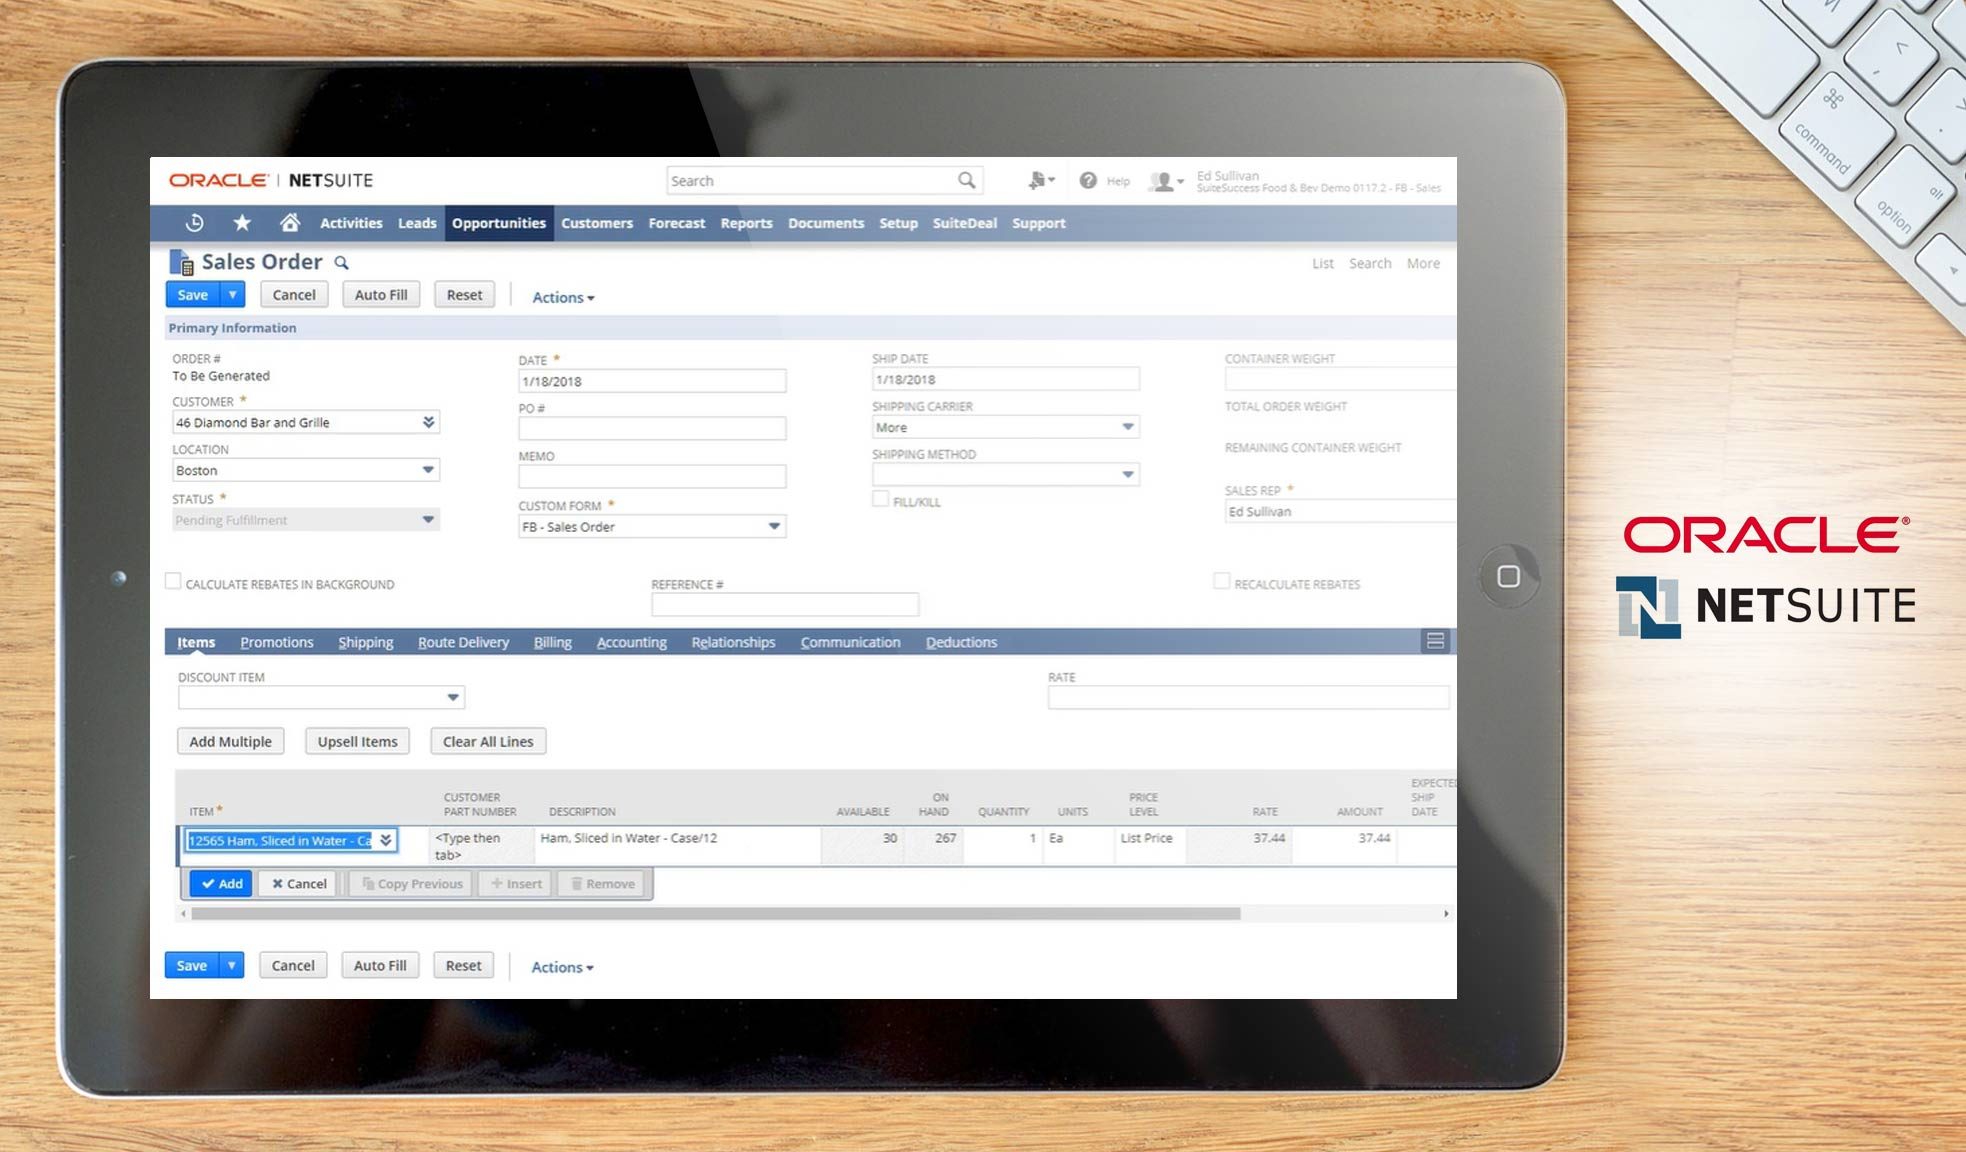Open the item line list view icon
Viewport: 1966px width, 1152px height.
pyautogui.click(x=1436, y=642)
